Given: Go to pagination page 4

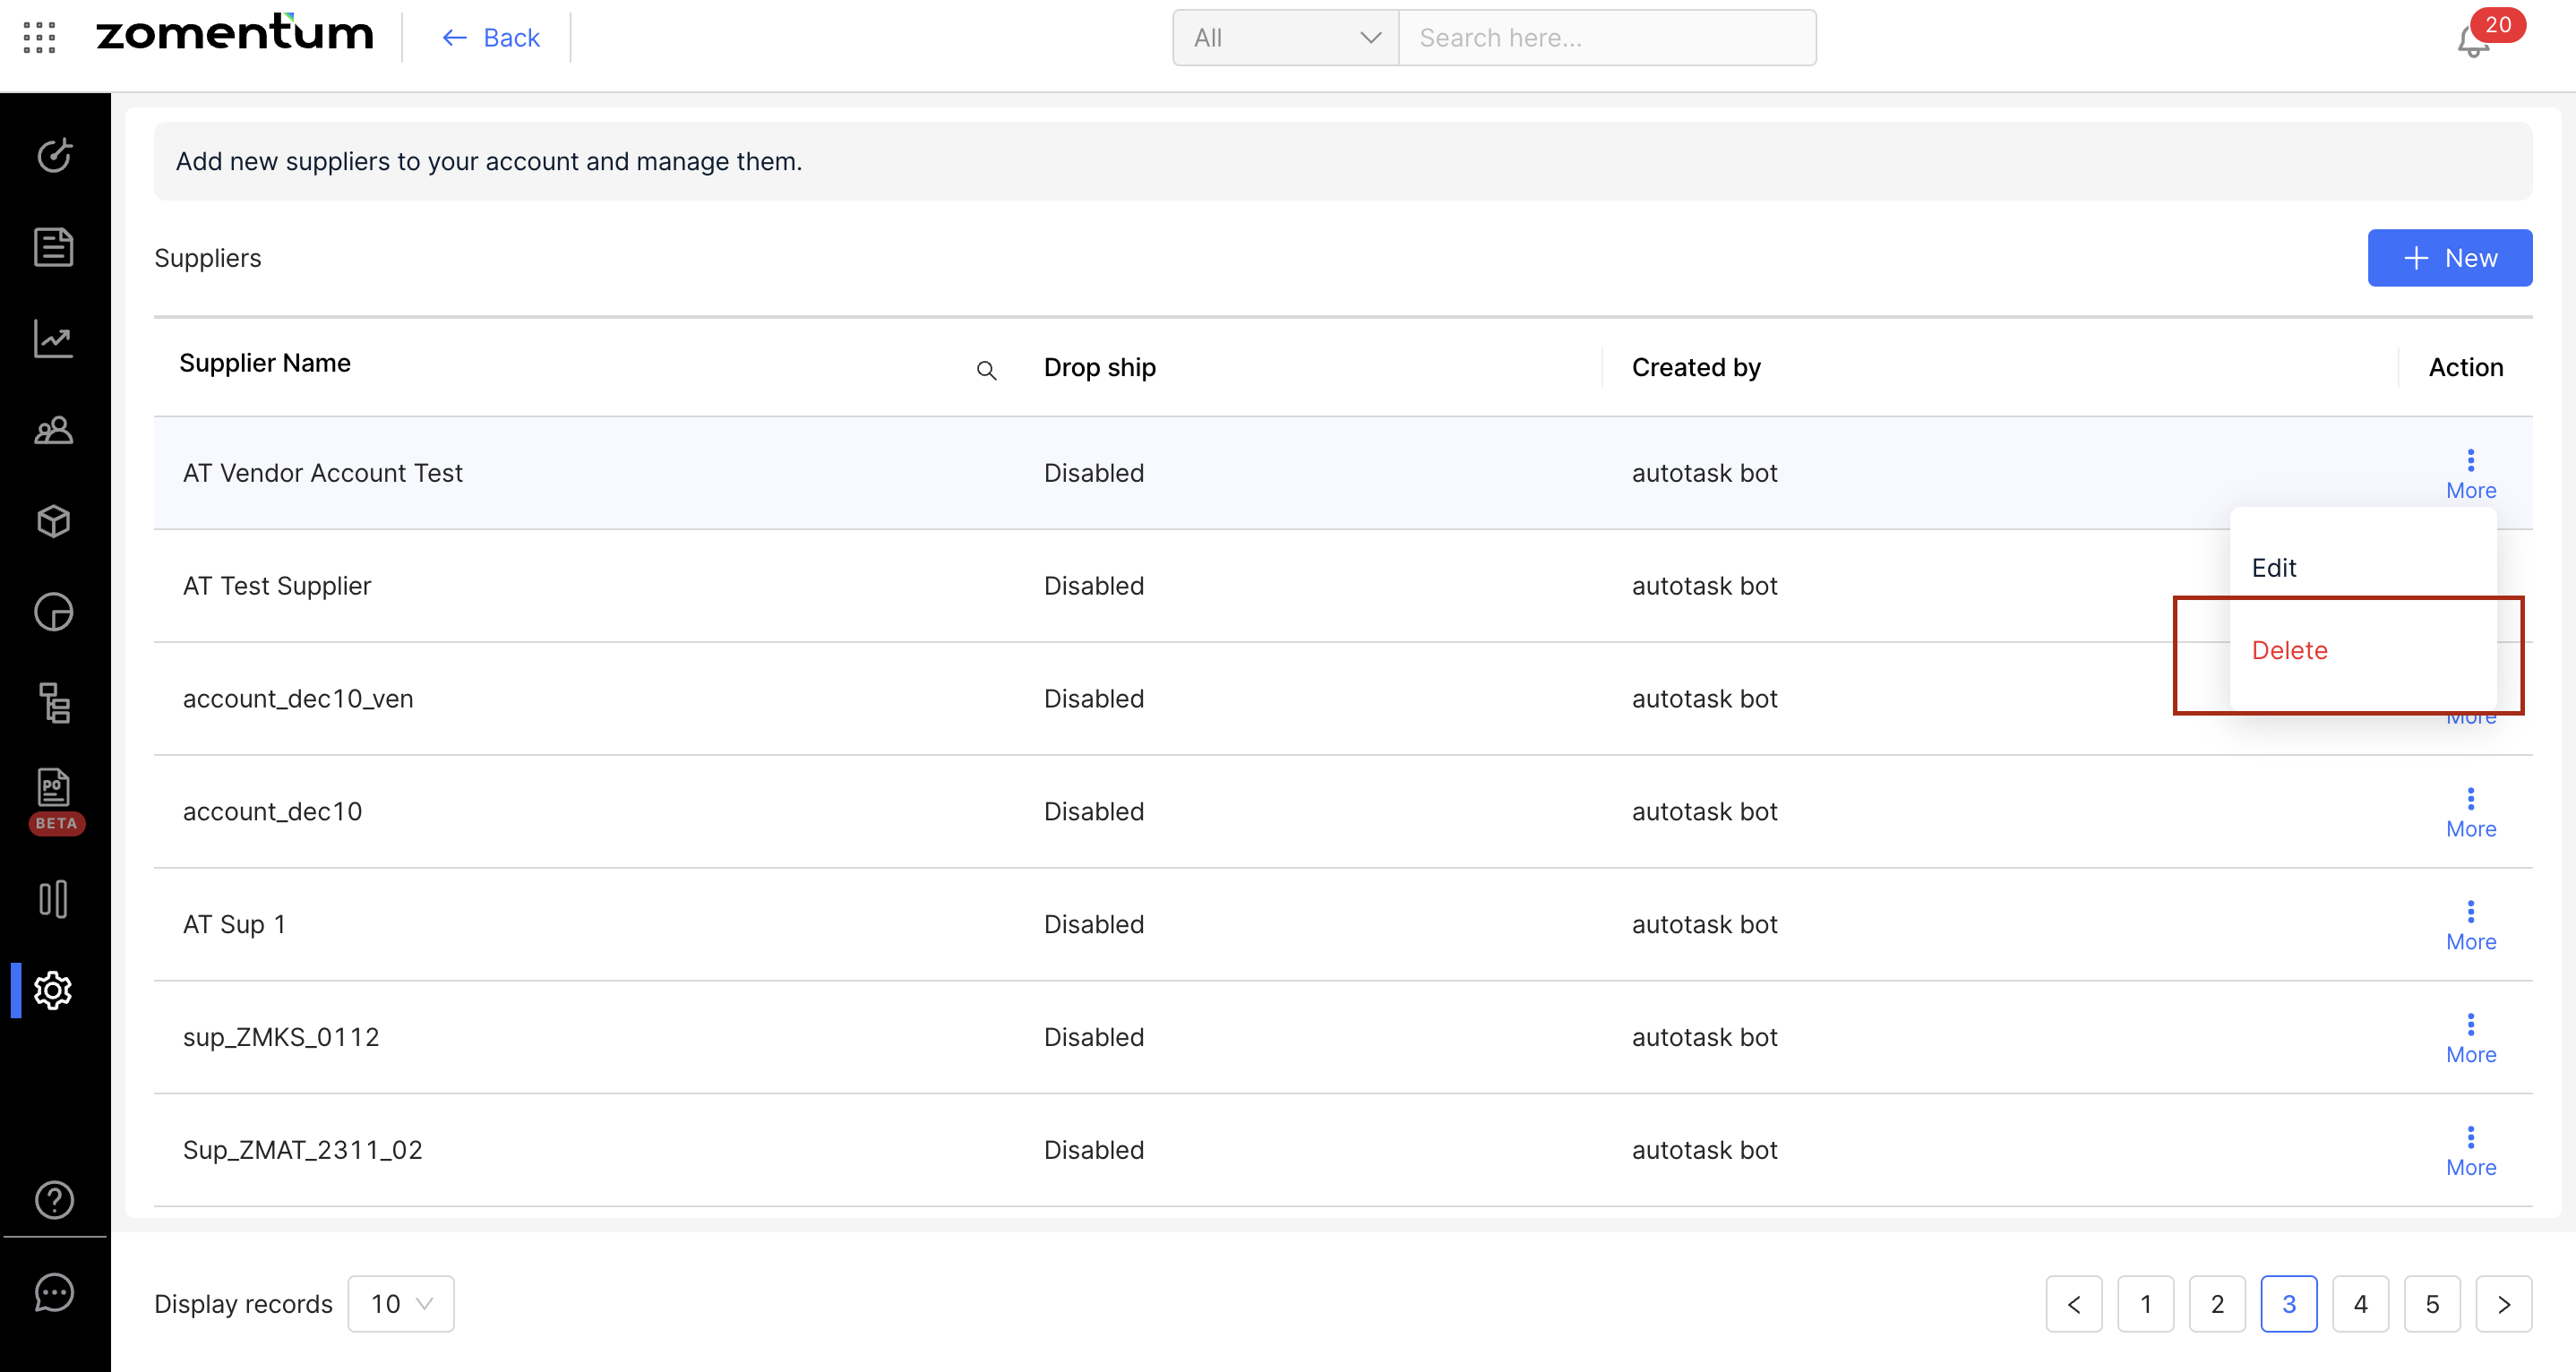Looking at the screenshot, I should (2360, 1303).
